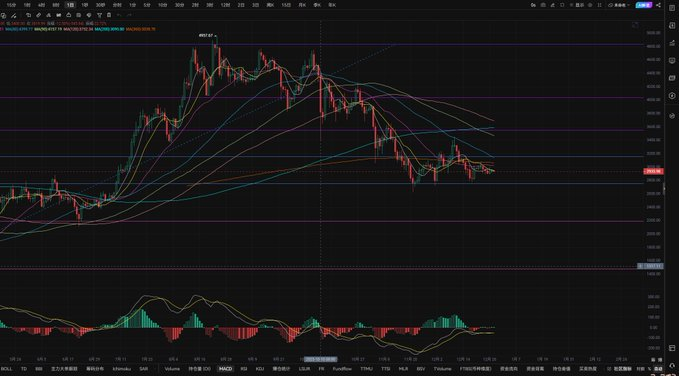
Task: Switch to the 月K timeframe
Action: [302, 5]
